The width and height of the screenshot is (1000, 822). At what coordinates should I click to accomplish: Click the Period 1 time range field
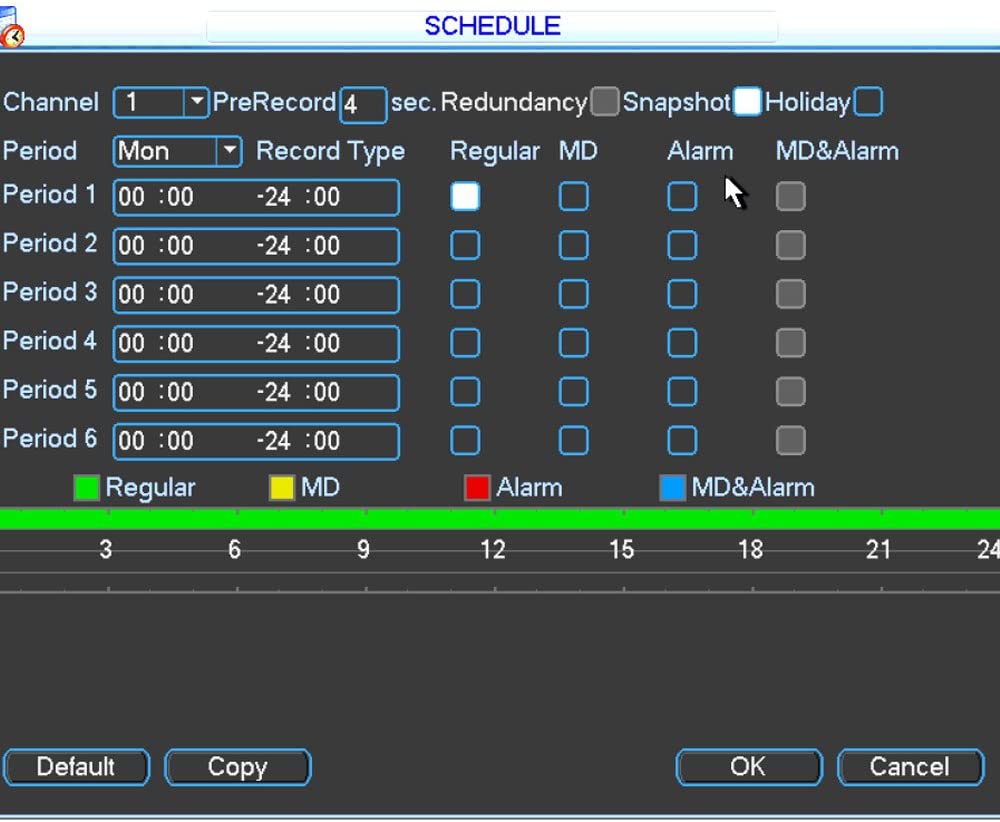pos(256,197)
